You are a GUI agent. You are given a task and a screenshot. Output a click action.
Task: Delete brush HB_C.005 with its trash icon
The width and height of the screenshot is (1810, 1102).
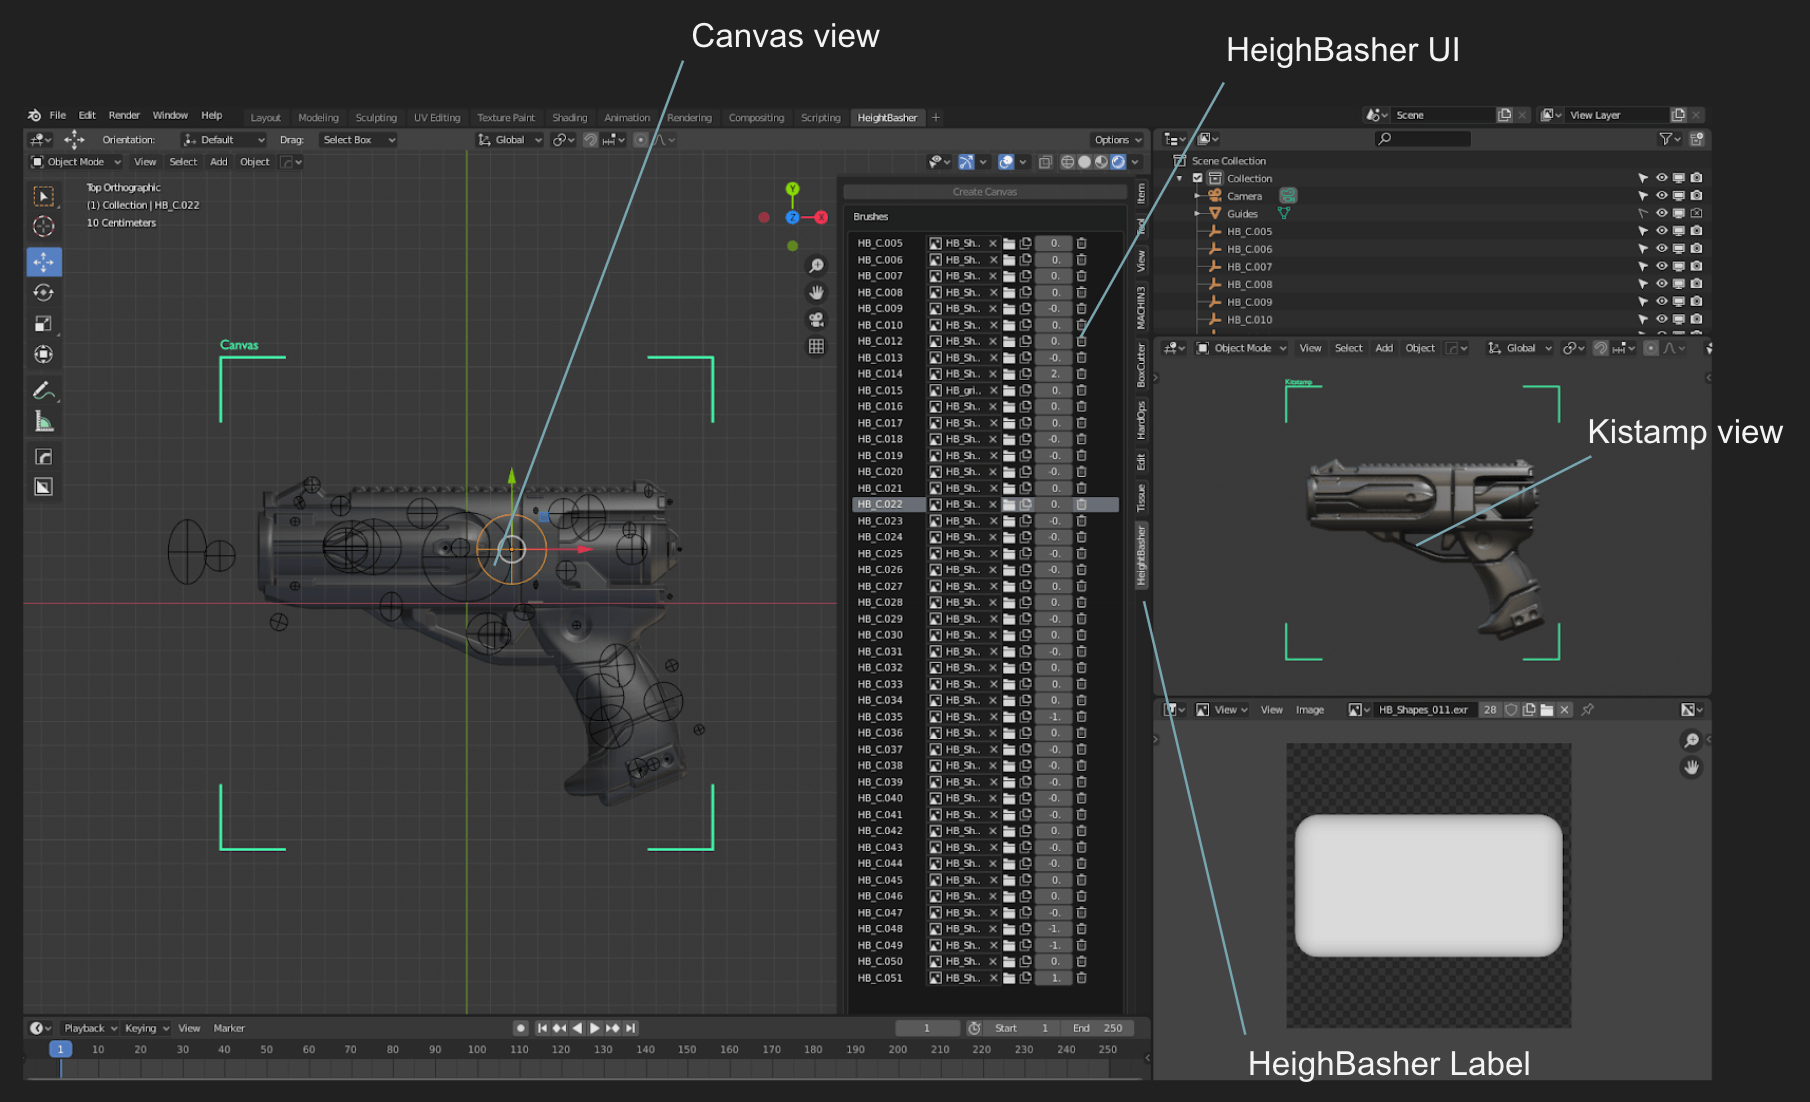pos(1081,243)
